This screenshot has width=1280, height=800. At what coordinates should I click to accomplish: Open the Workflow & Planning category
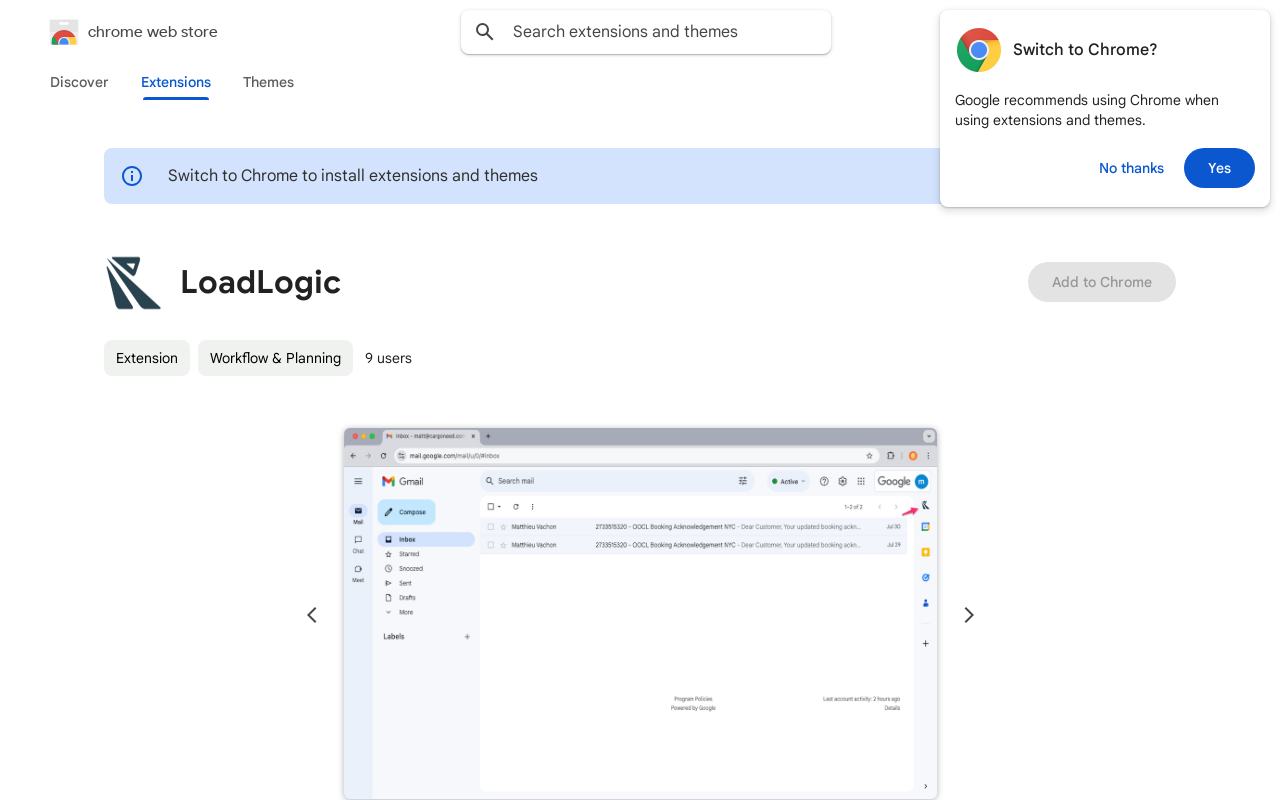click(275, 358)
